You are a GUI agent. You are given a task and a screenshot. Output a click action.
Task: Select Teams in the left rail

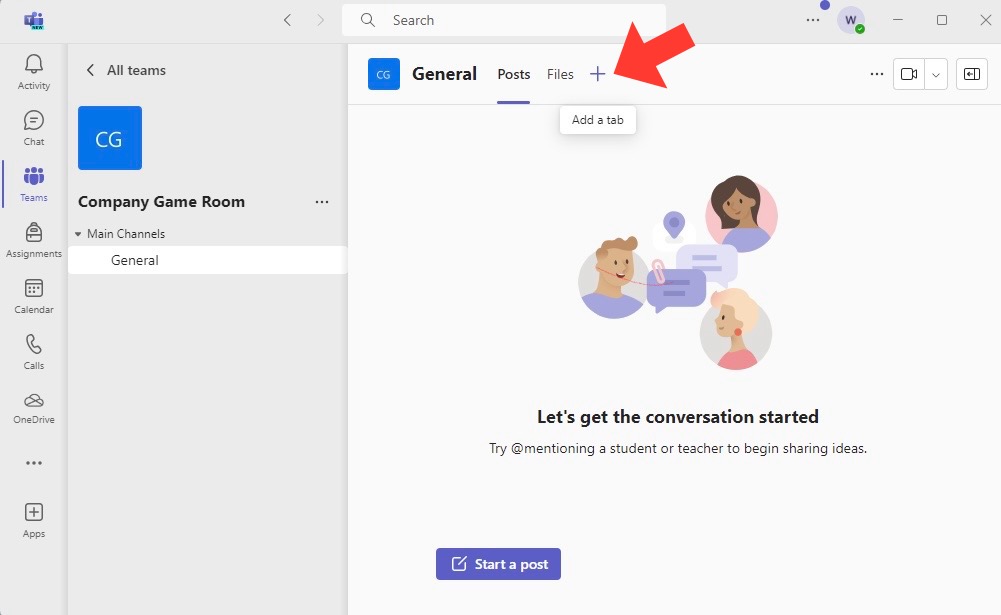pyautogui.click(x=34, y=185)
